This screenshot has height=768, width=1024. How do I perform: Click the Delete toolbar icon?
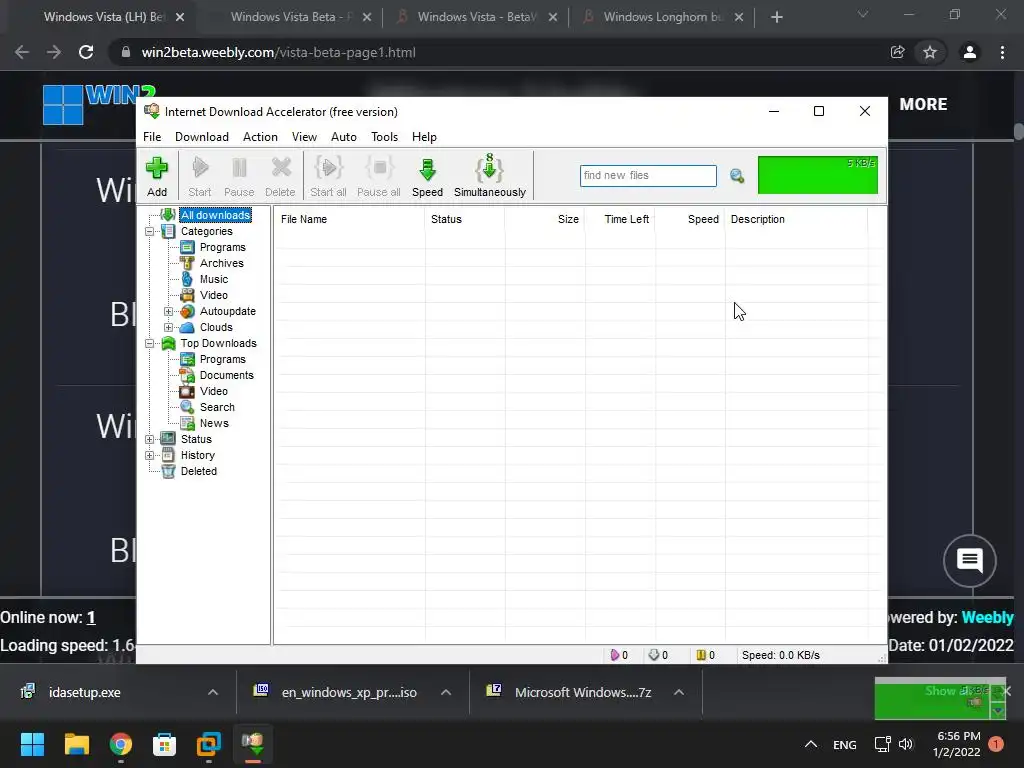(x=280, y=176)
